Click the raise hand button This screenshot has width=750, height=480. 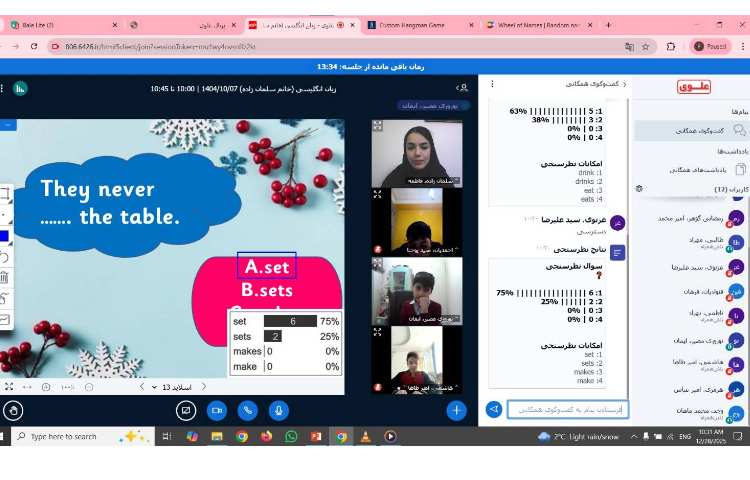pos(14,409)
